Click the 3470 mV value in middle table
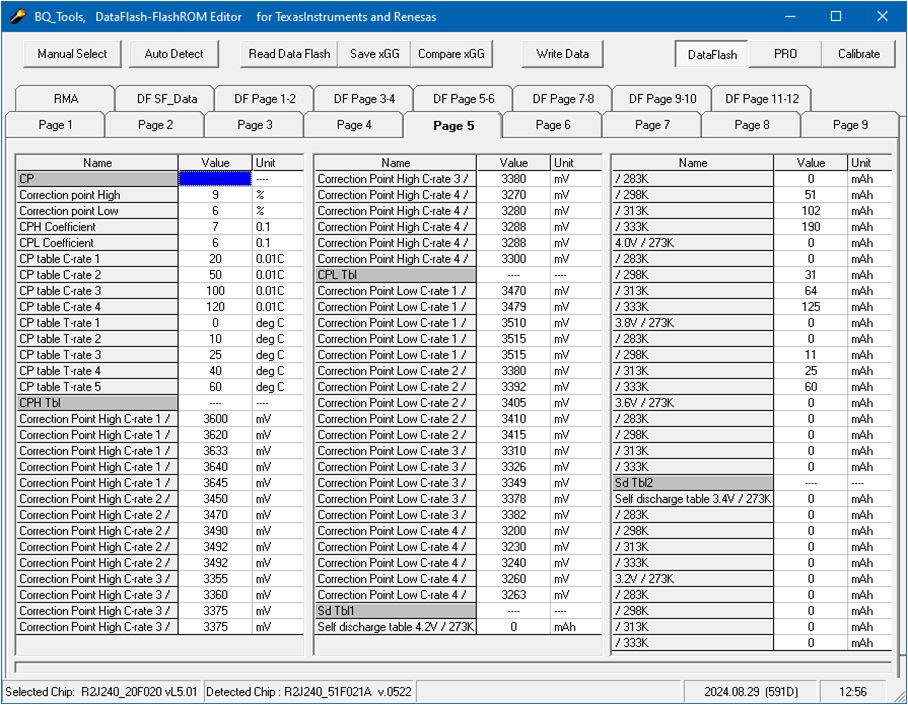The image size is (908, 705). 514,291
